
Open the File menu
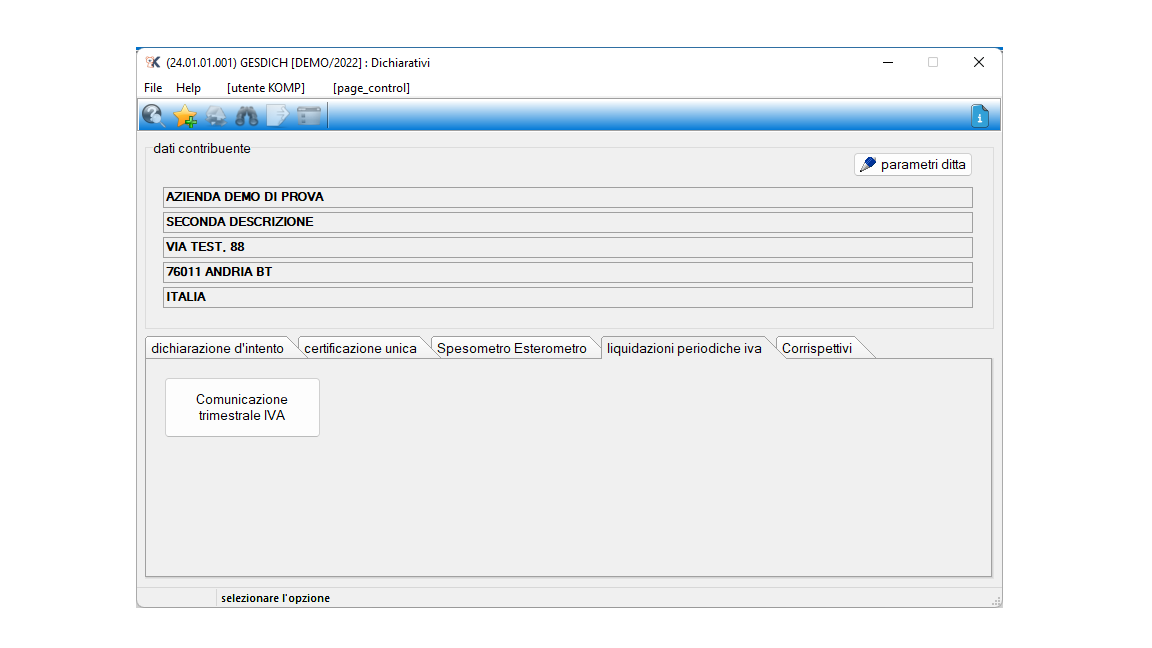153,87
